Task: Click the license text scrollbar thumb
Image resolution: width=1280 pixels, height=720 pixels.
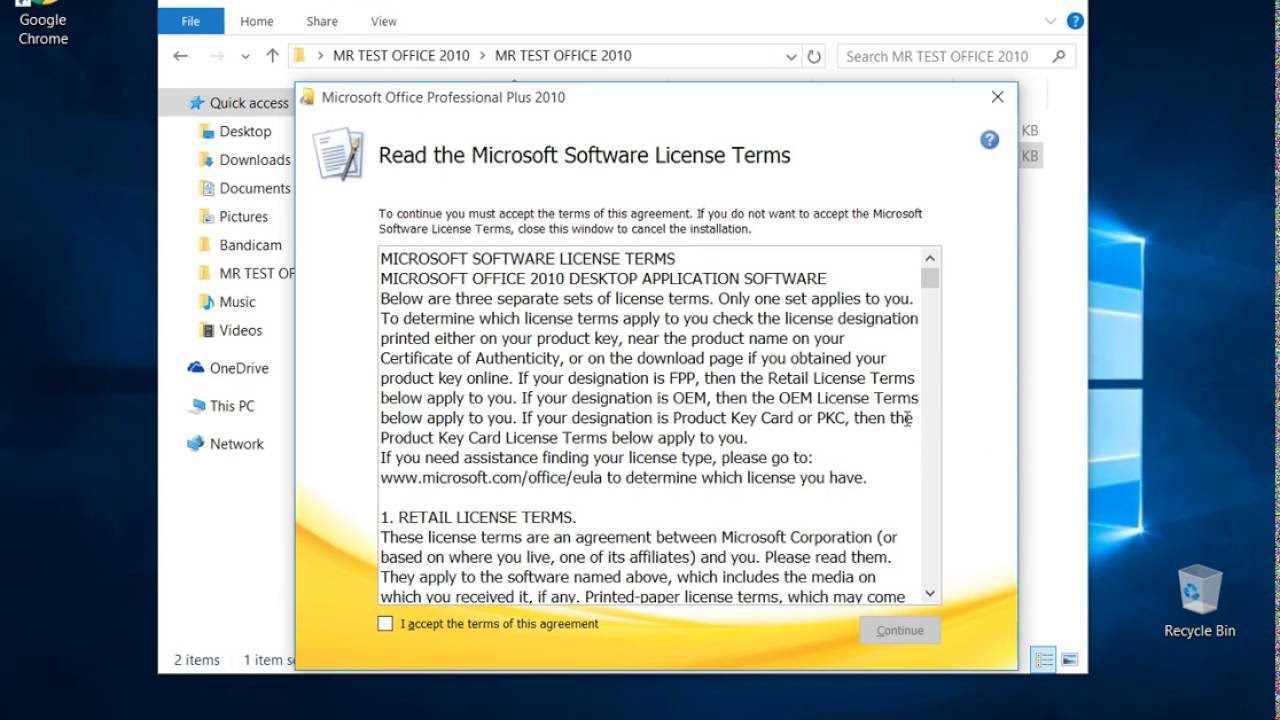Action: click(930, 278)
